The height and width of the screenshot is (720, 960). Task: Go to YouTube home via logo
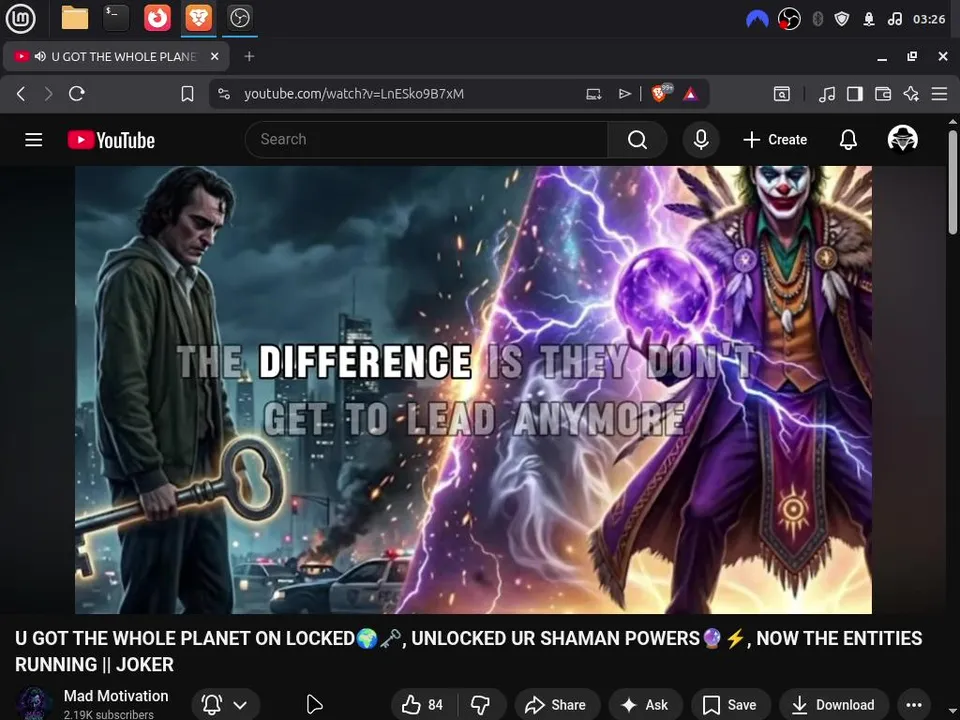coord(111,140)
